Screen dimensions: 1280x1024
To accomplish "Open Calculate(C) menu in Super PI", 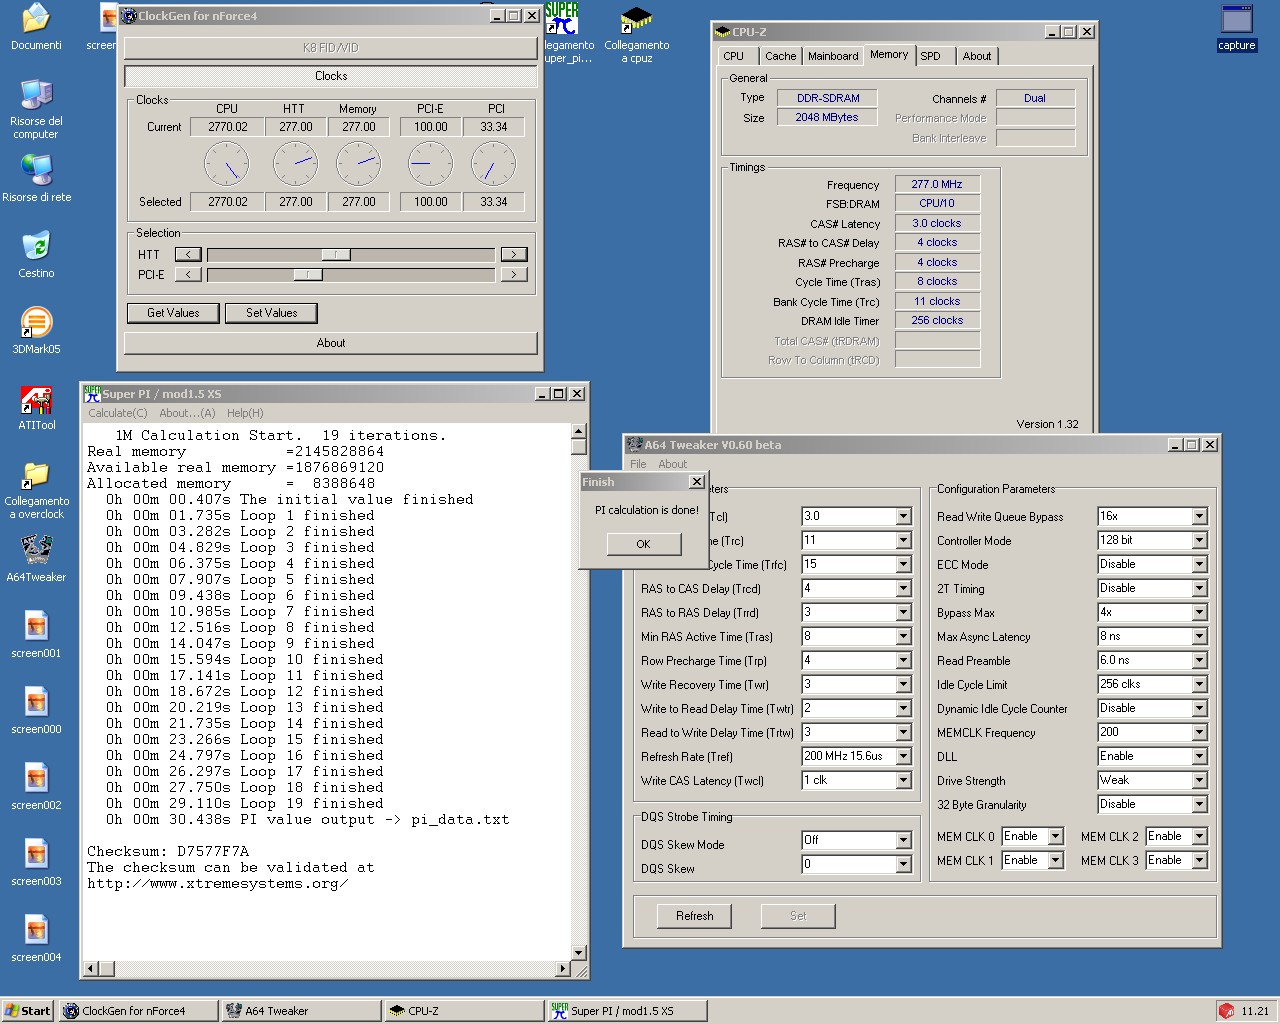I will tap(118, 413).
